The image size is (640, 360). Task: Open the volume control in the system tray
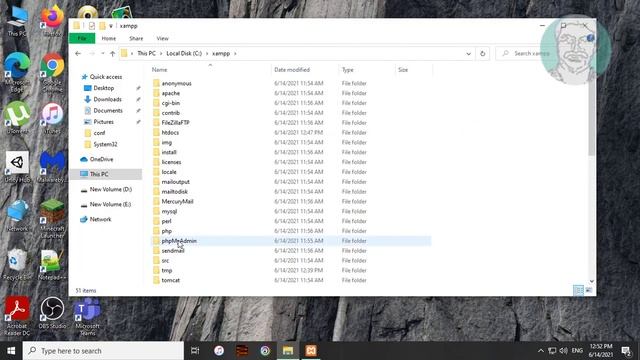coord(564,351)
